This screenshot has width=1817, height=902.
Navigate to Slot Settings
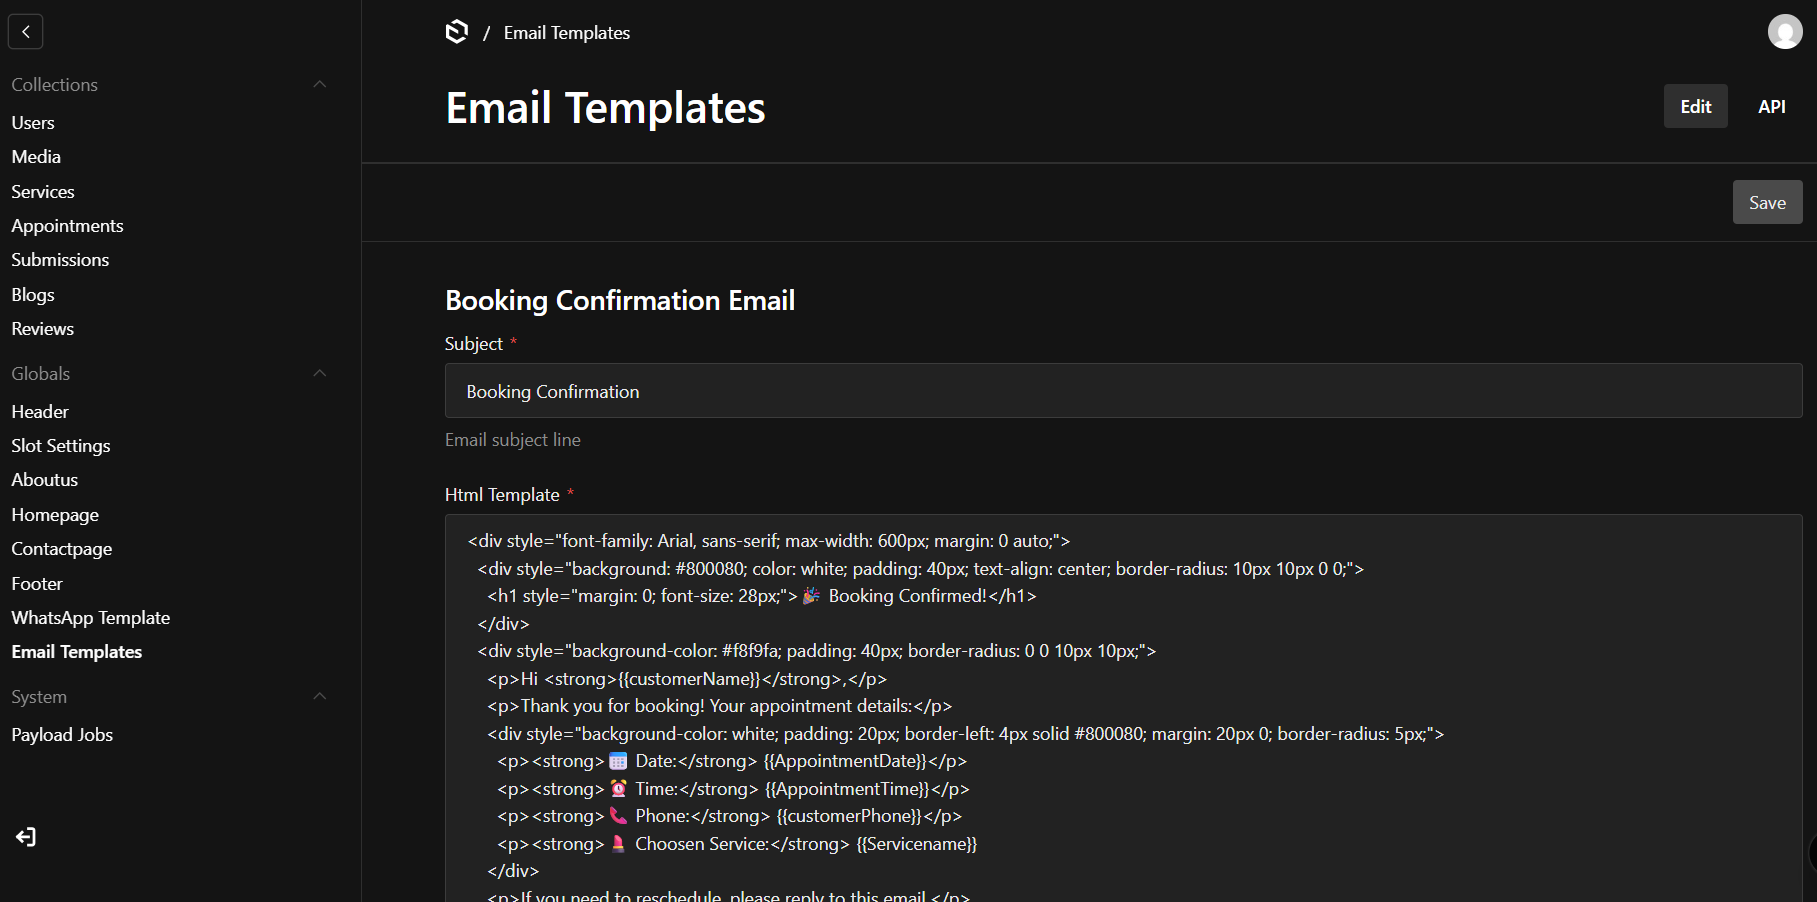click(60, 446)
